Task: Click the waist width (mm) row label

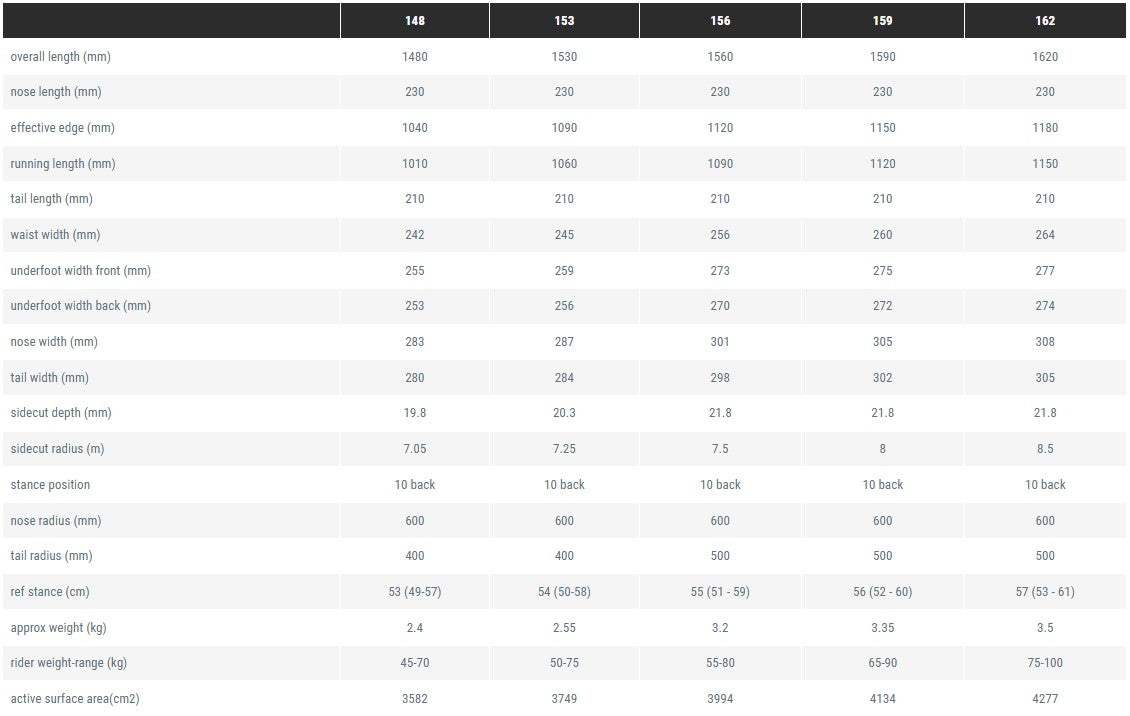Action: (55, 234)
